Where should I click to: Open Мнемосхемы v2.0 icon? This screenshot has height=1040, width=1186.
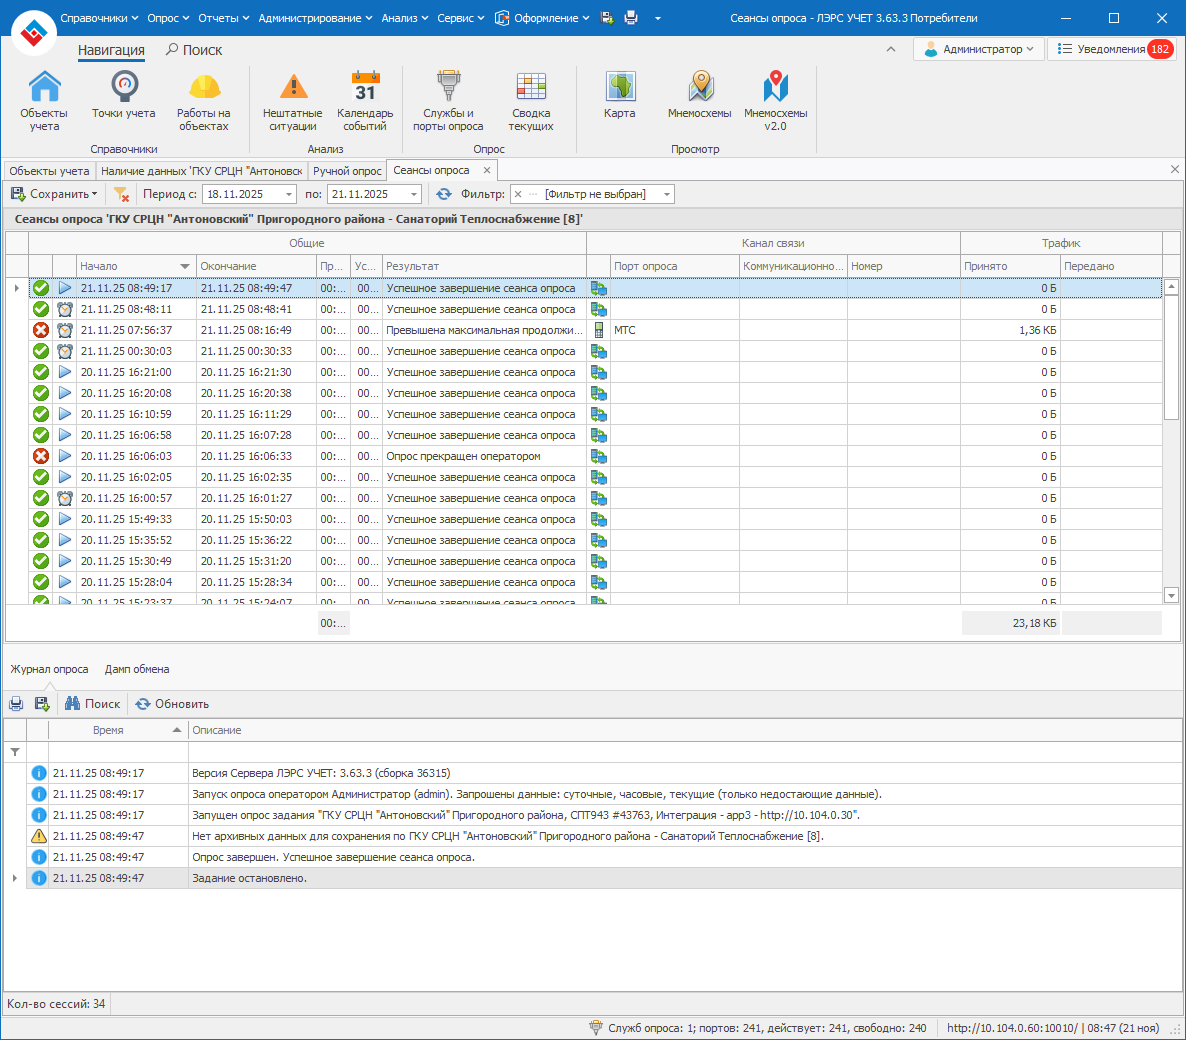point(775,101)
